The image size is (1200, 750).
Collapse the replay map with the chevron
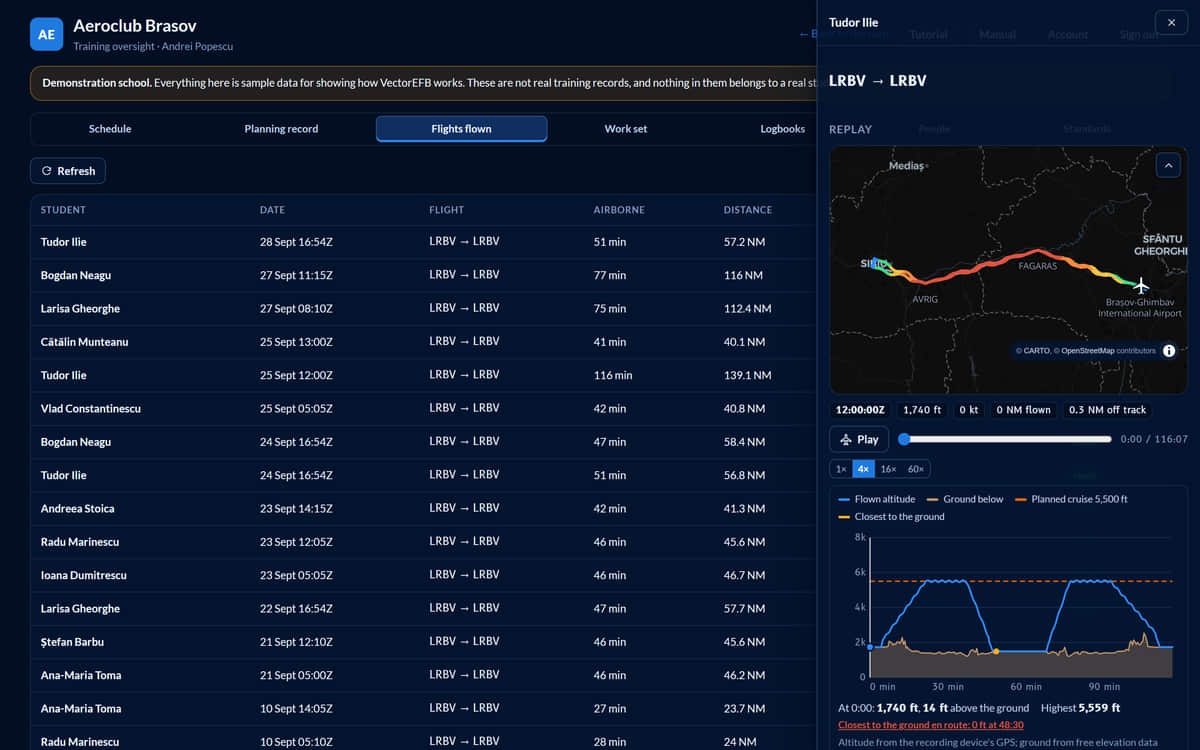pyautogui.click(x=1168, y=165)
